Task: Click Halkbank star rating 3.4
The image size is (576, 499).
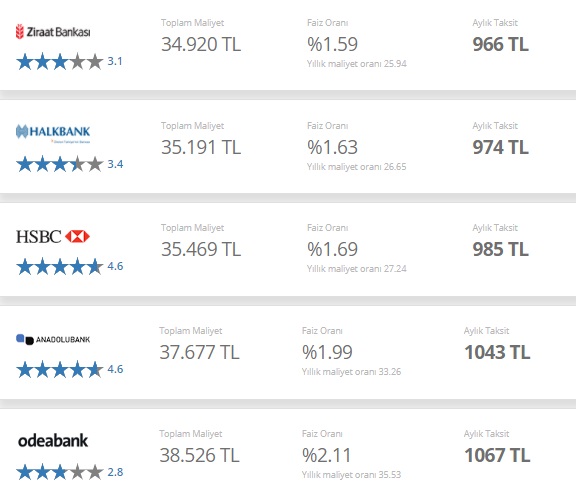Action: coord(70,164)
